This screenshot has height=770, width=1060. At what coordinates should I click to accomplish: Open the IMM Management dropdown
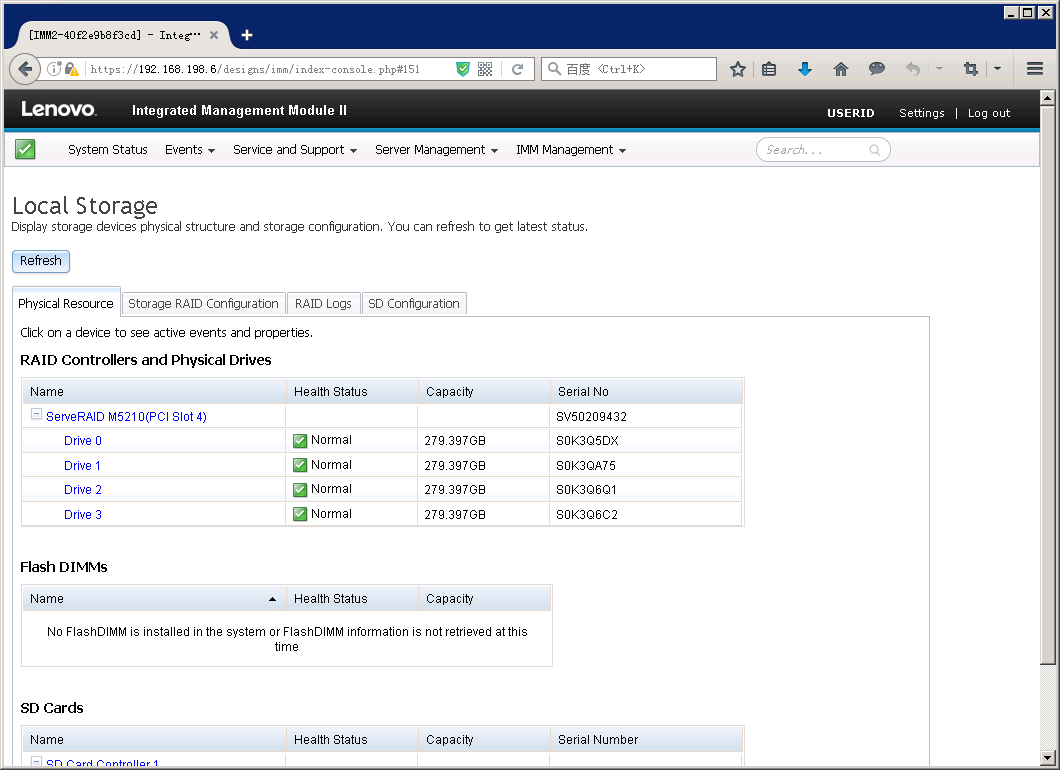point(570,150)
